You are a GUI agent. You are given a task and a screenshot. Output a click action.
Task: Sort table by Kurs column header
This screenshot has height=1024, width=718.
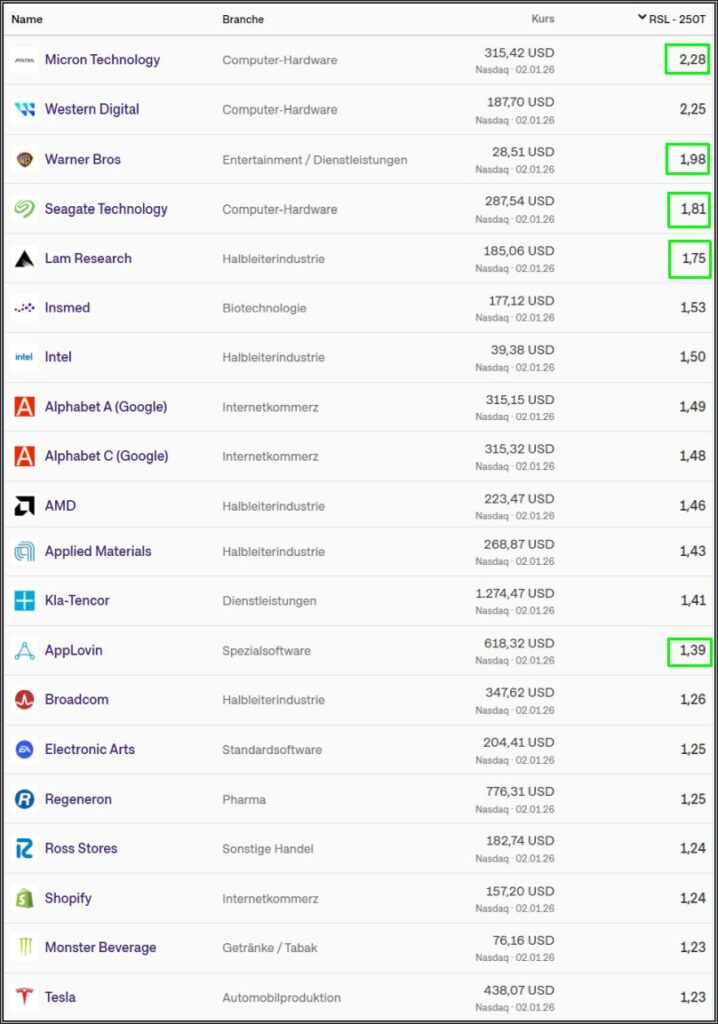pos(542,19)
